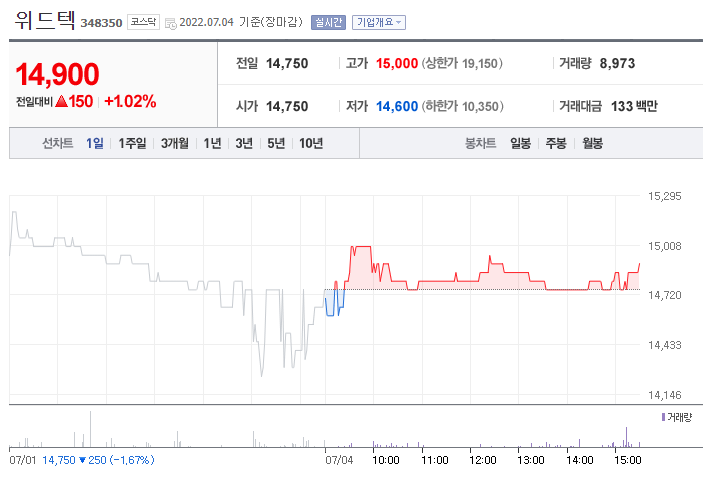This screenshot has height=484, width=703.
Task: Click the 전일 previous close 14,750
Action: pyautogui.click(x=287, y=64)
